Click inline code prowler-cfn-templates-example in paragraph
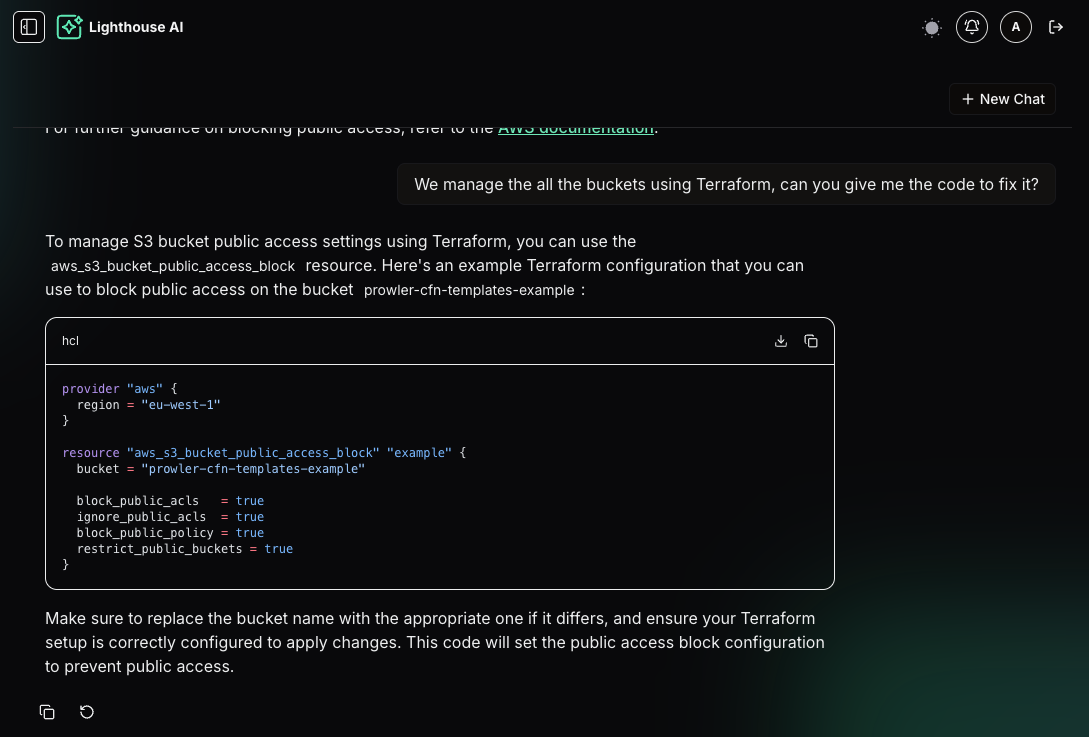The height and width of the screenshot is (737, 1089). click(x=469, y=290)
